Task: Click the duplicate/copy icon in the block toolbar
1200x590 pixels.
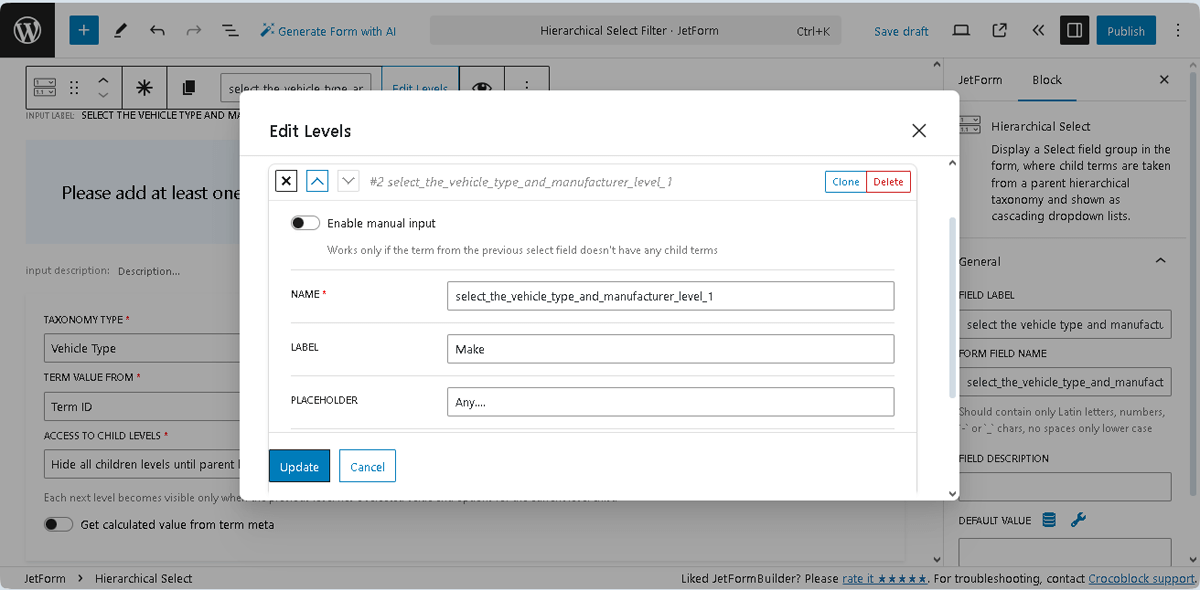Action: pos(189,88)
